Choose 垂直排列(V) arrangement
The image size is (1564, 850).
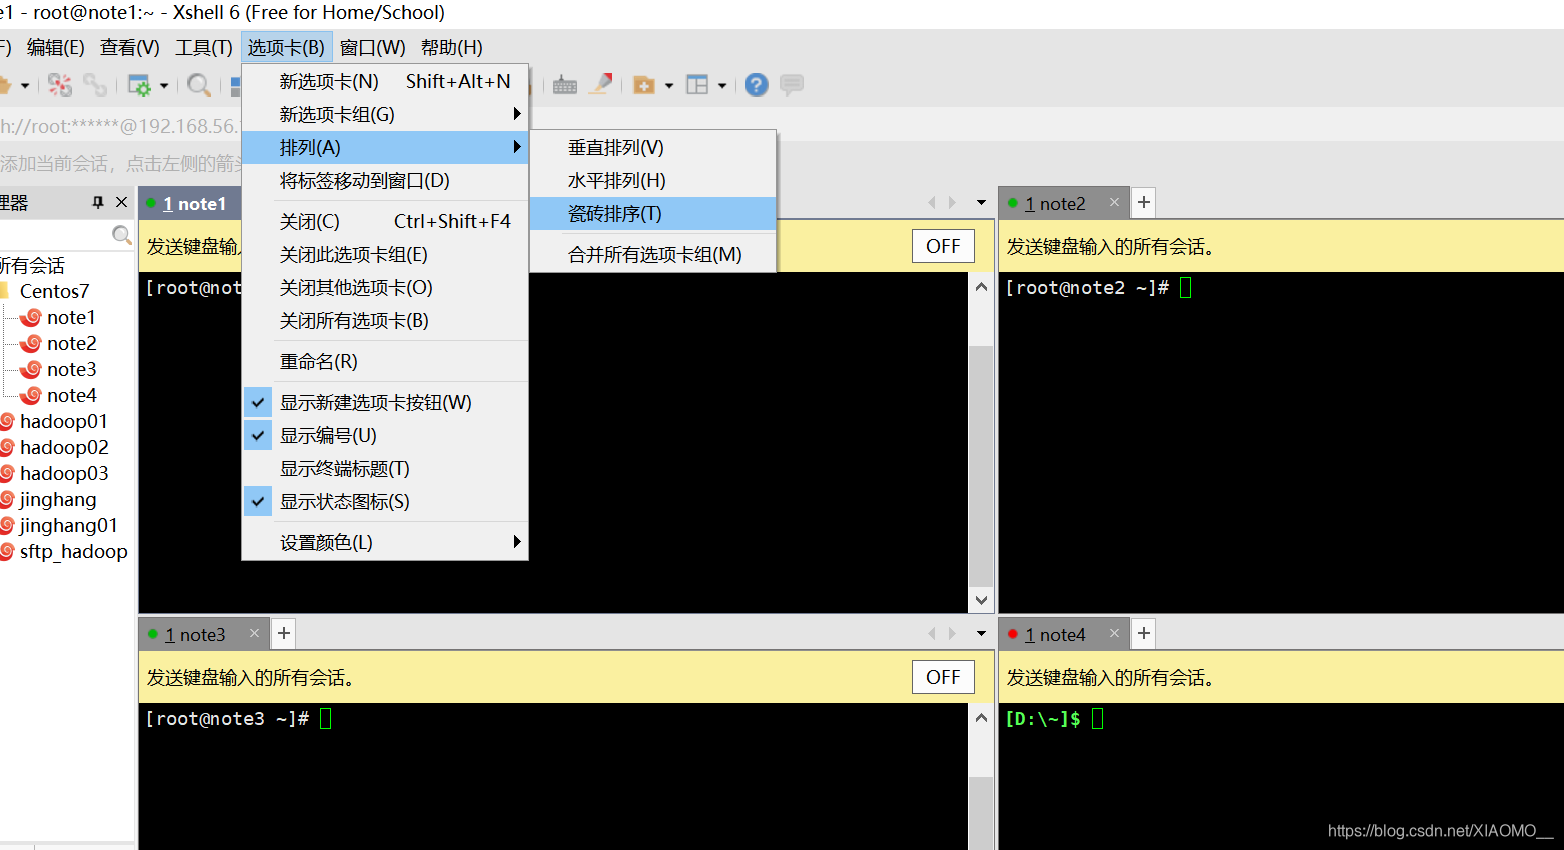(x=654, y=147)
